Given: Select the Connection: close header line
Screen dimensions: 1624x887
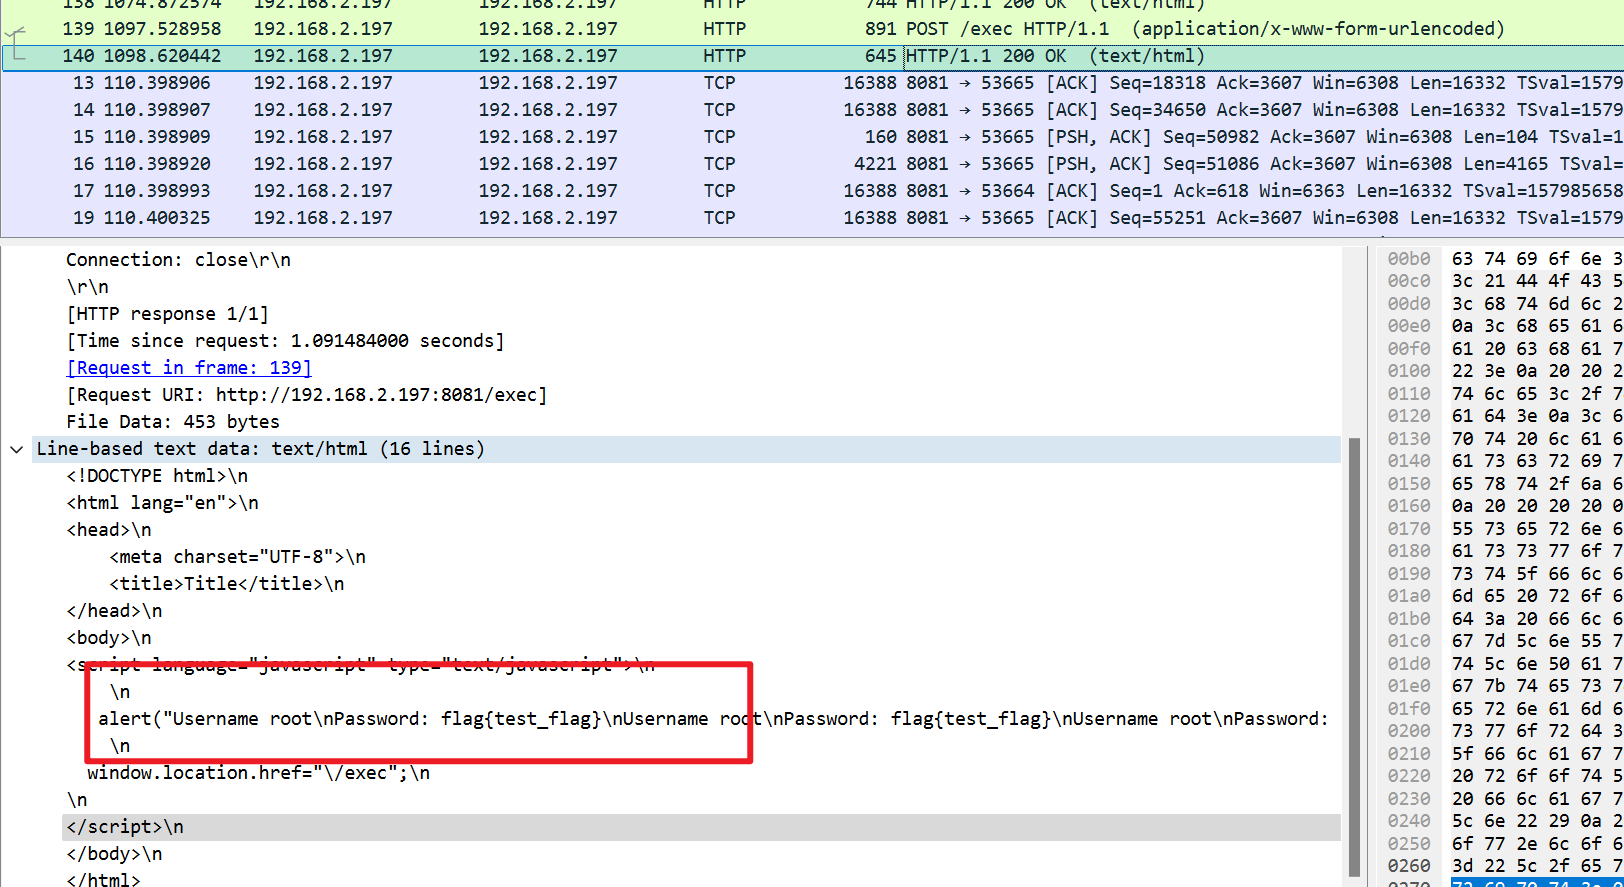Looking at the screenshot, I should 178,260.
